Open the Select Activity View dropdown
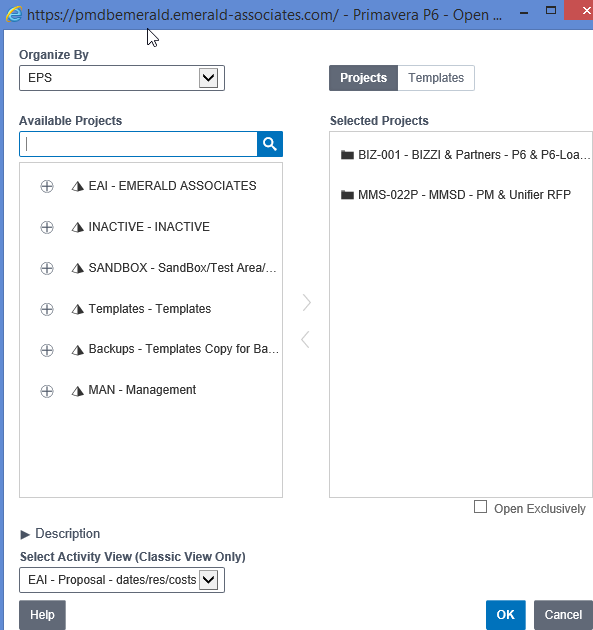Viewport: 593px width, 630px height. (x=209, y=580)
